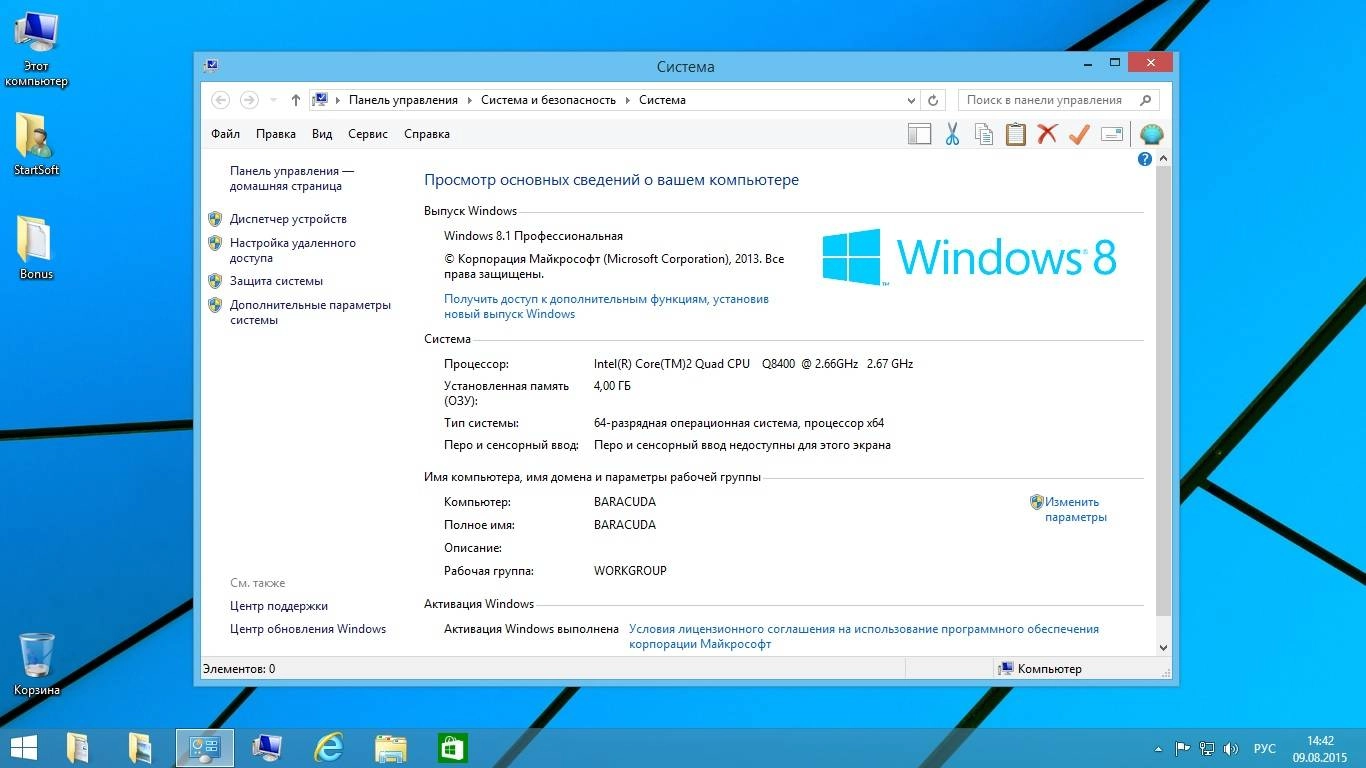Click the layout pane toolbar icon
1366x768 pixels.
pyautogui.click(x=919, y=134)
